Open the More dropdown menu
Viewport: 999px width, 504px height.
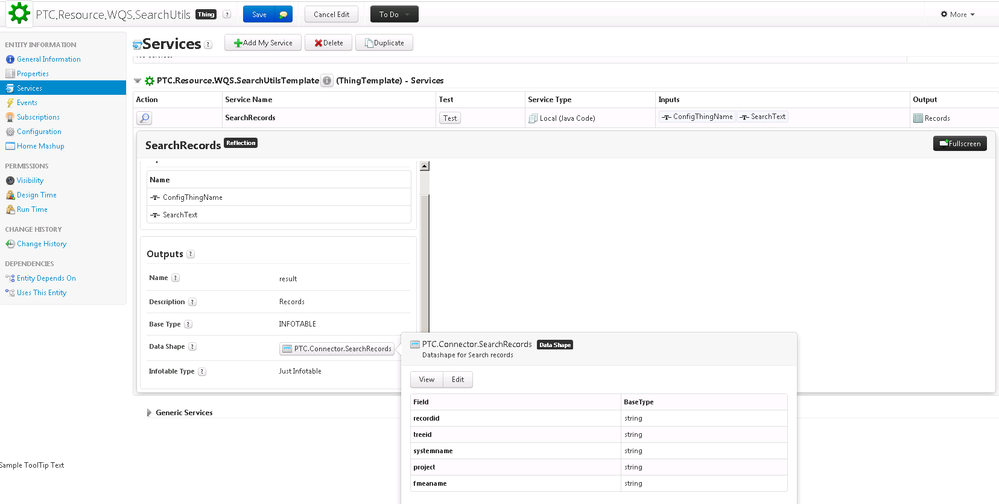[957, 15]
